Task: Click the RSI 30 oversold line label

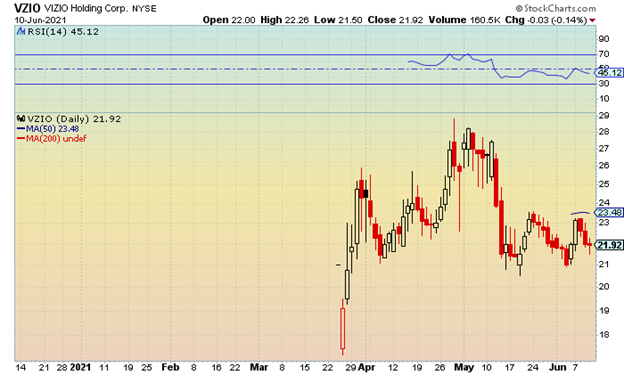Action: pyautogui.click(x=604, y=84)
